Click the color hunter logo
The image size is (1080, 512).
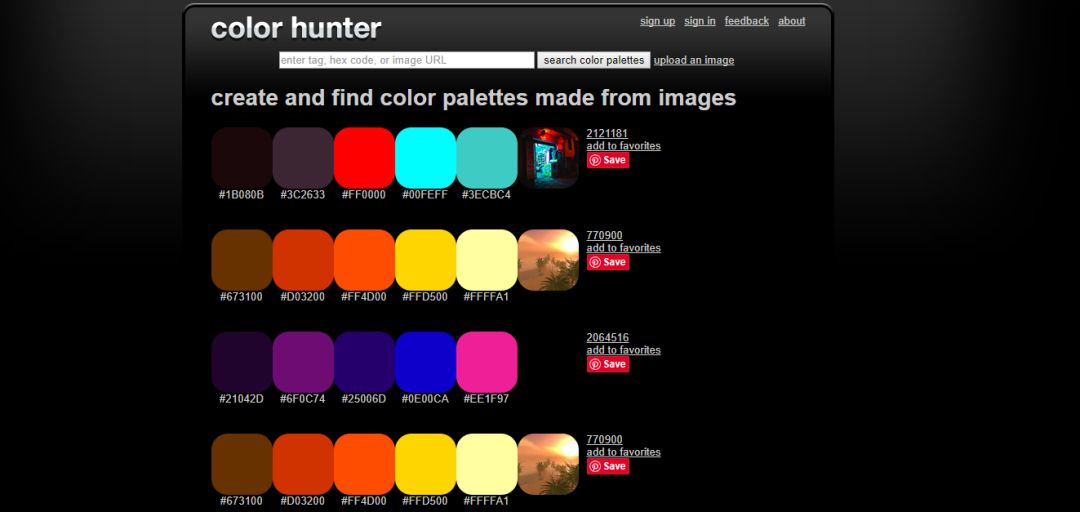click(x=296, y=28)
